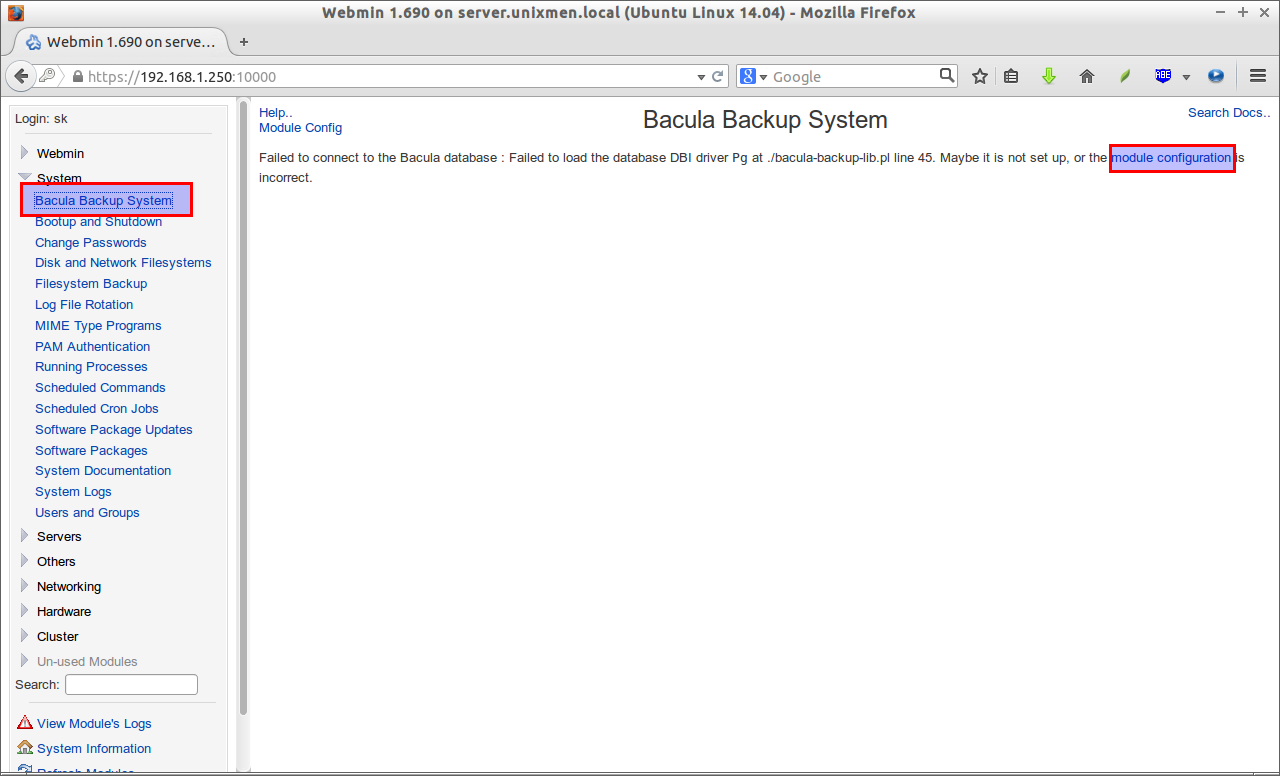This screenshot has height=776, width=1280.
Task: Click the blue globe toolbar icon
Action: coord(1216,76)
